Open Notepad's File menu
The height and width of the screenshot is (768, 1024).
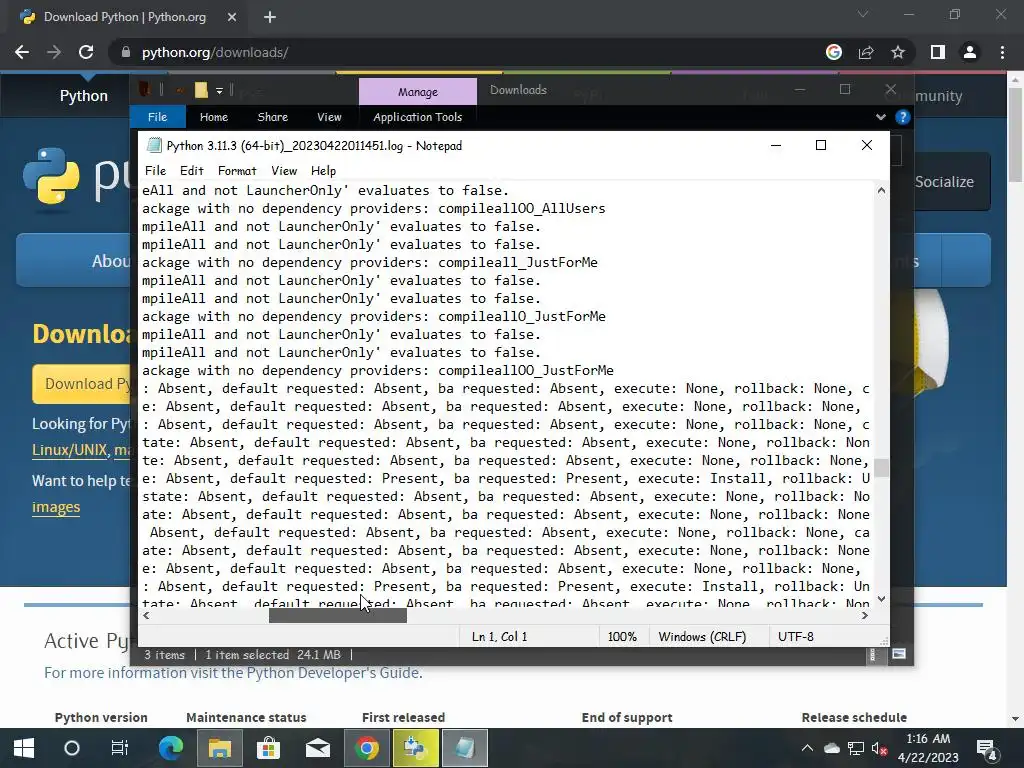pos(155,170)
